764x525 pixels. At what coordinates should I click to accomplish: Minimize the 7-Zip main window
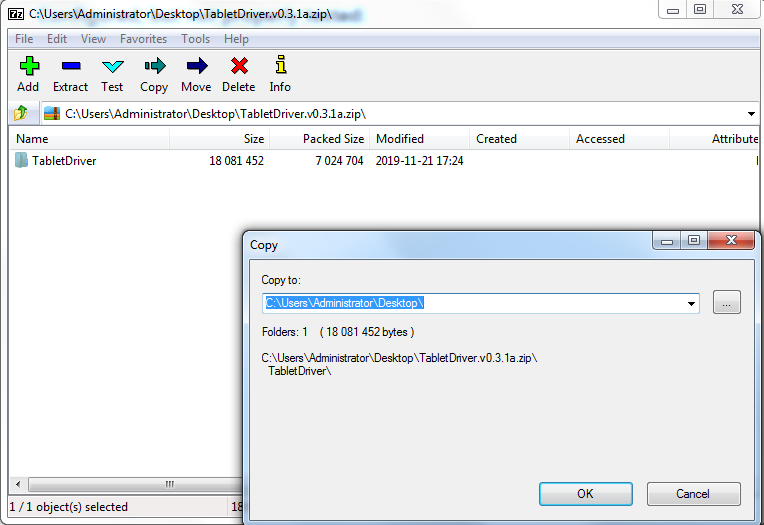673,9
